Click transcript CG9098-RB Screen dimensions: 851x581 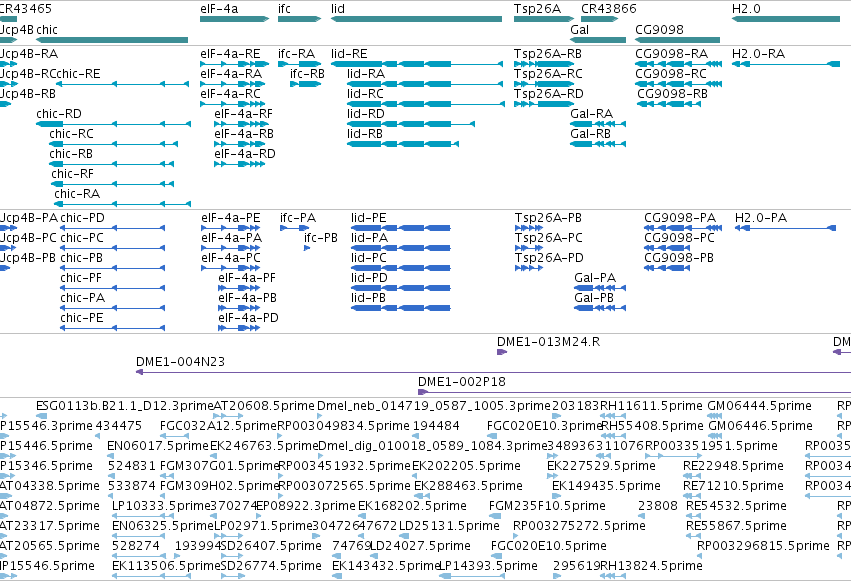click(669, 104)
